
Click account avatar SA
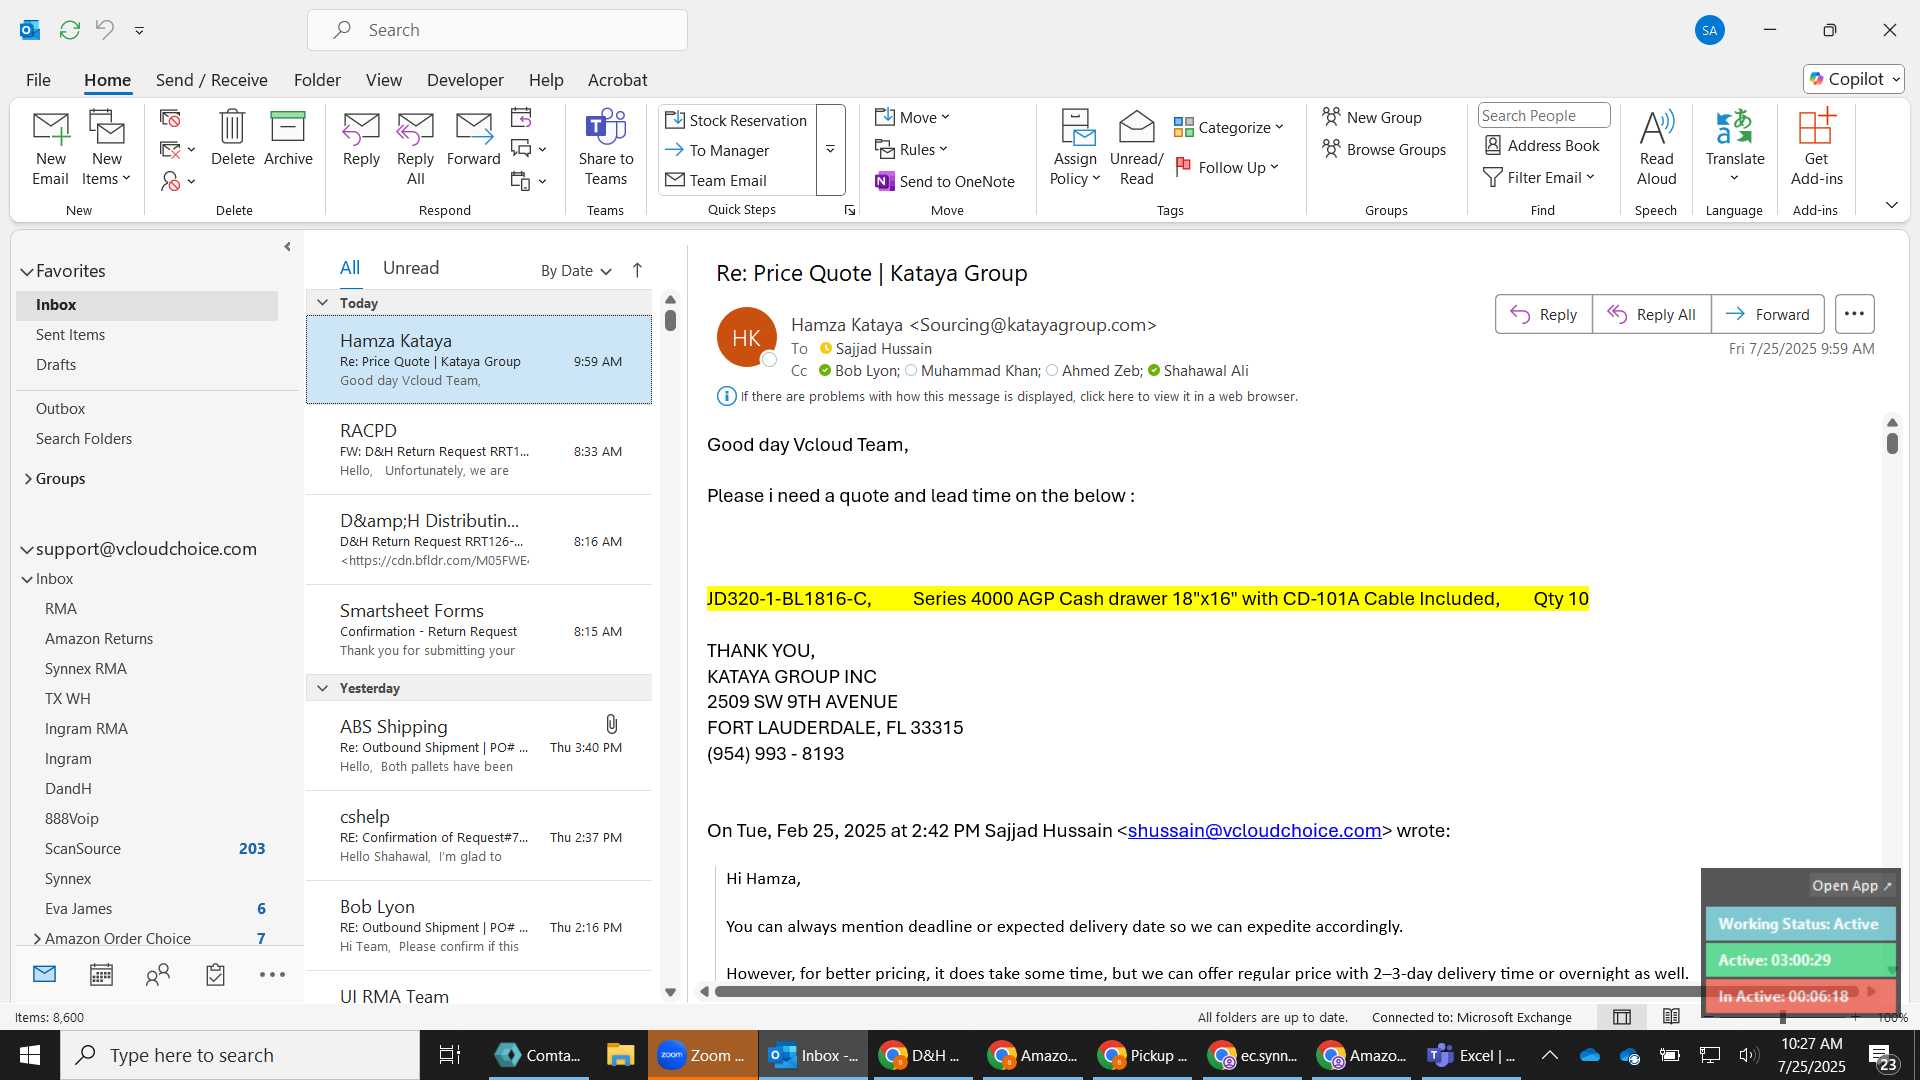pos(1710,30)
